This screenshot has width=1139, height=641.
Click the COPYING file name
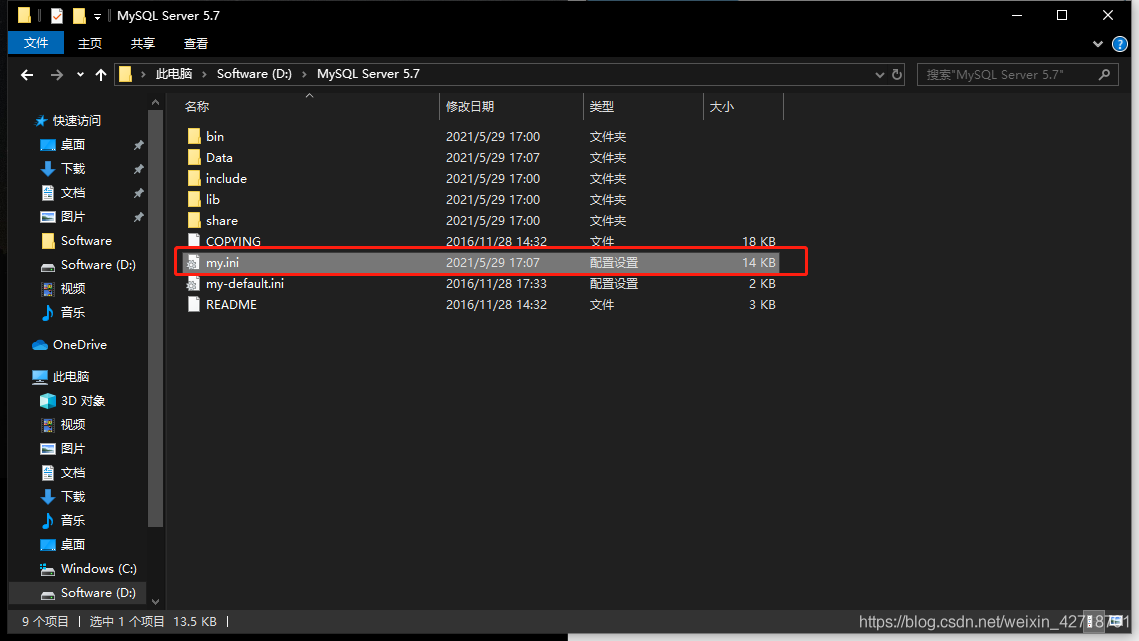tap(233, 241)
